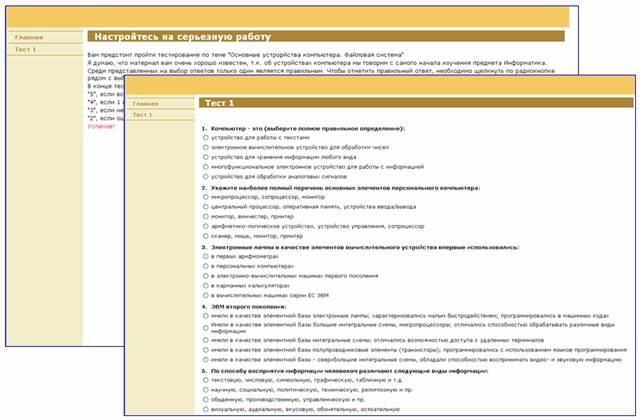
Task: Select radio "в персональных компьютерах"
Action: (206, 266)
